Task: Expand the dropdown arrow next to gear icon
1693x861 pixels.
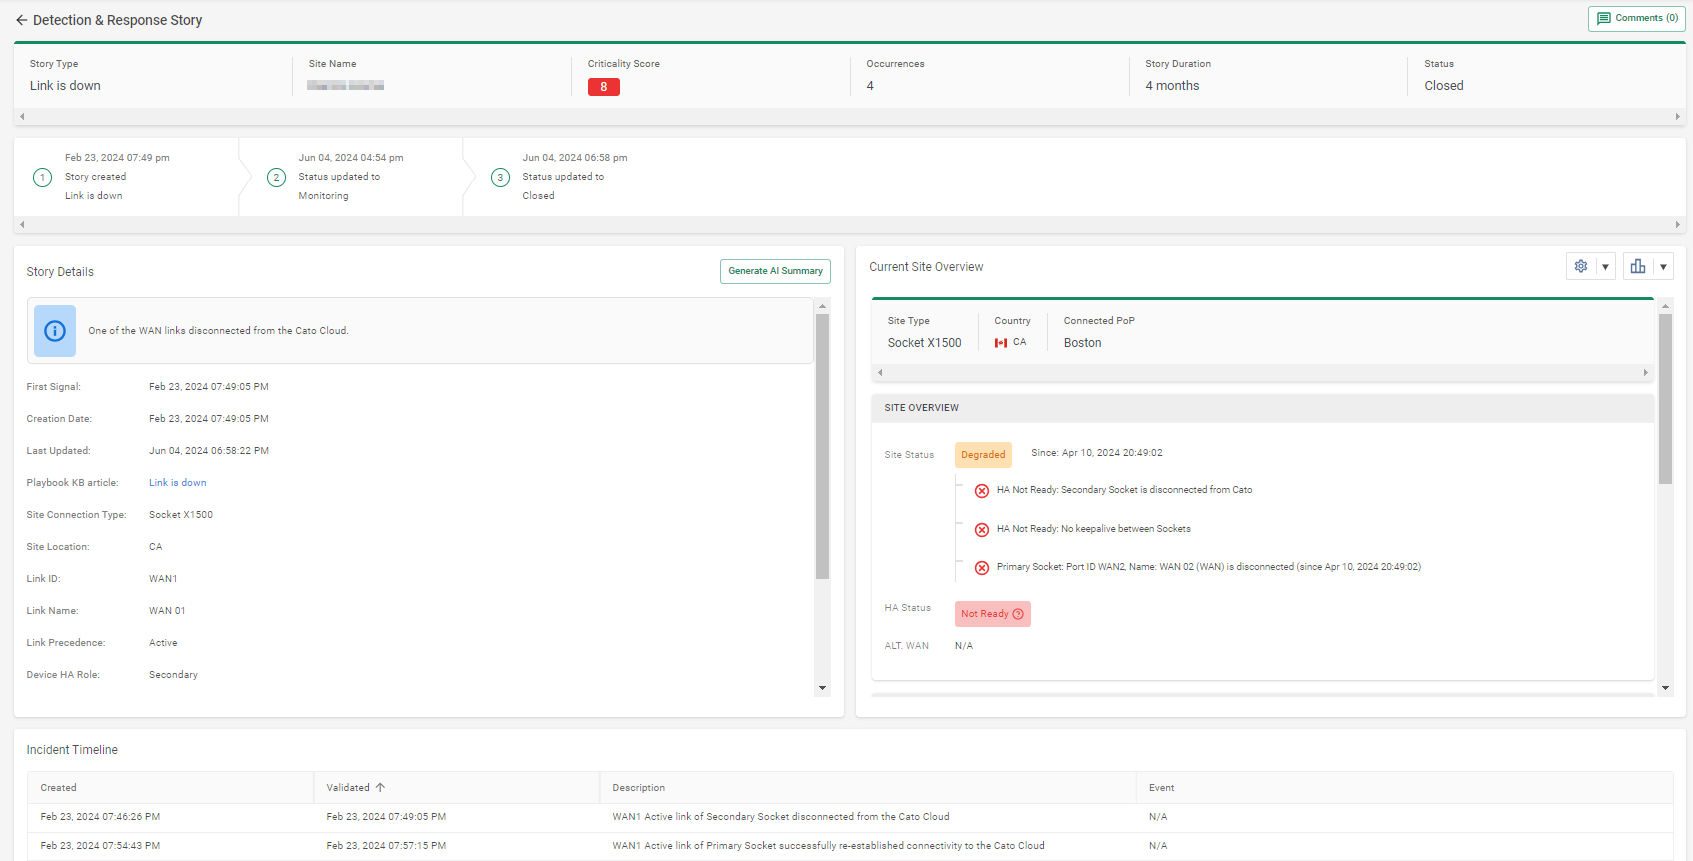Action: pyautogui.click(x=1605, y=267)
